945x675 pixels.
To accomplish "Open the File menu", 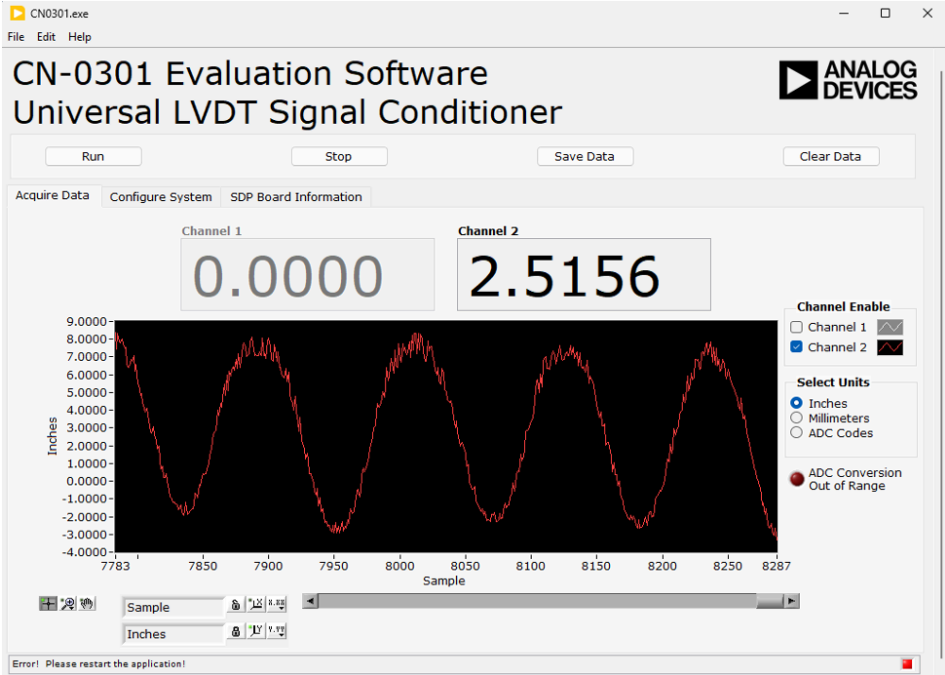I will coord(16,37).
